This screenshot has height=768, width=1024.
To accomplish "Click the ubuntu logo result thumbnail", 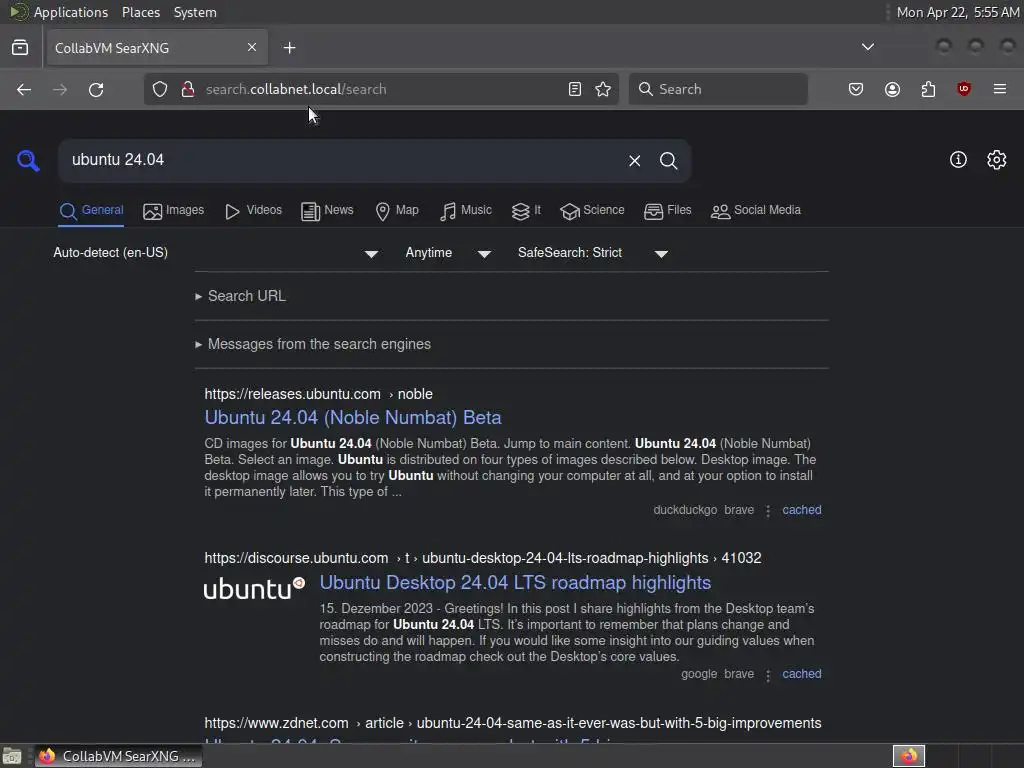I will click(255, 588).
